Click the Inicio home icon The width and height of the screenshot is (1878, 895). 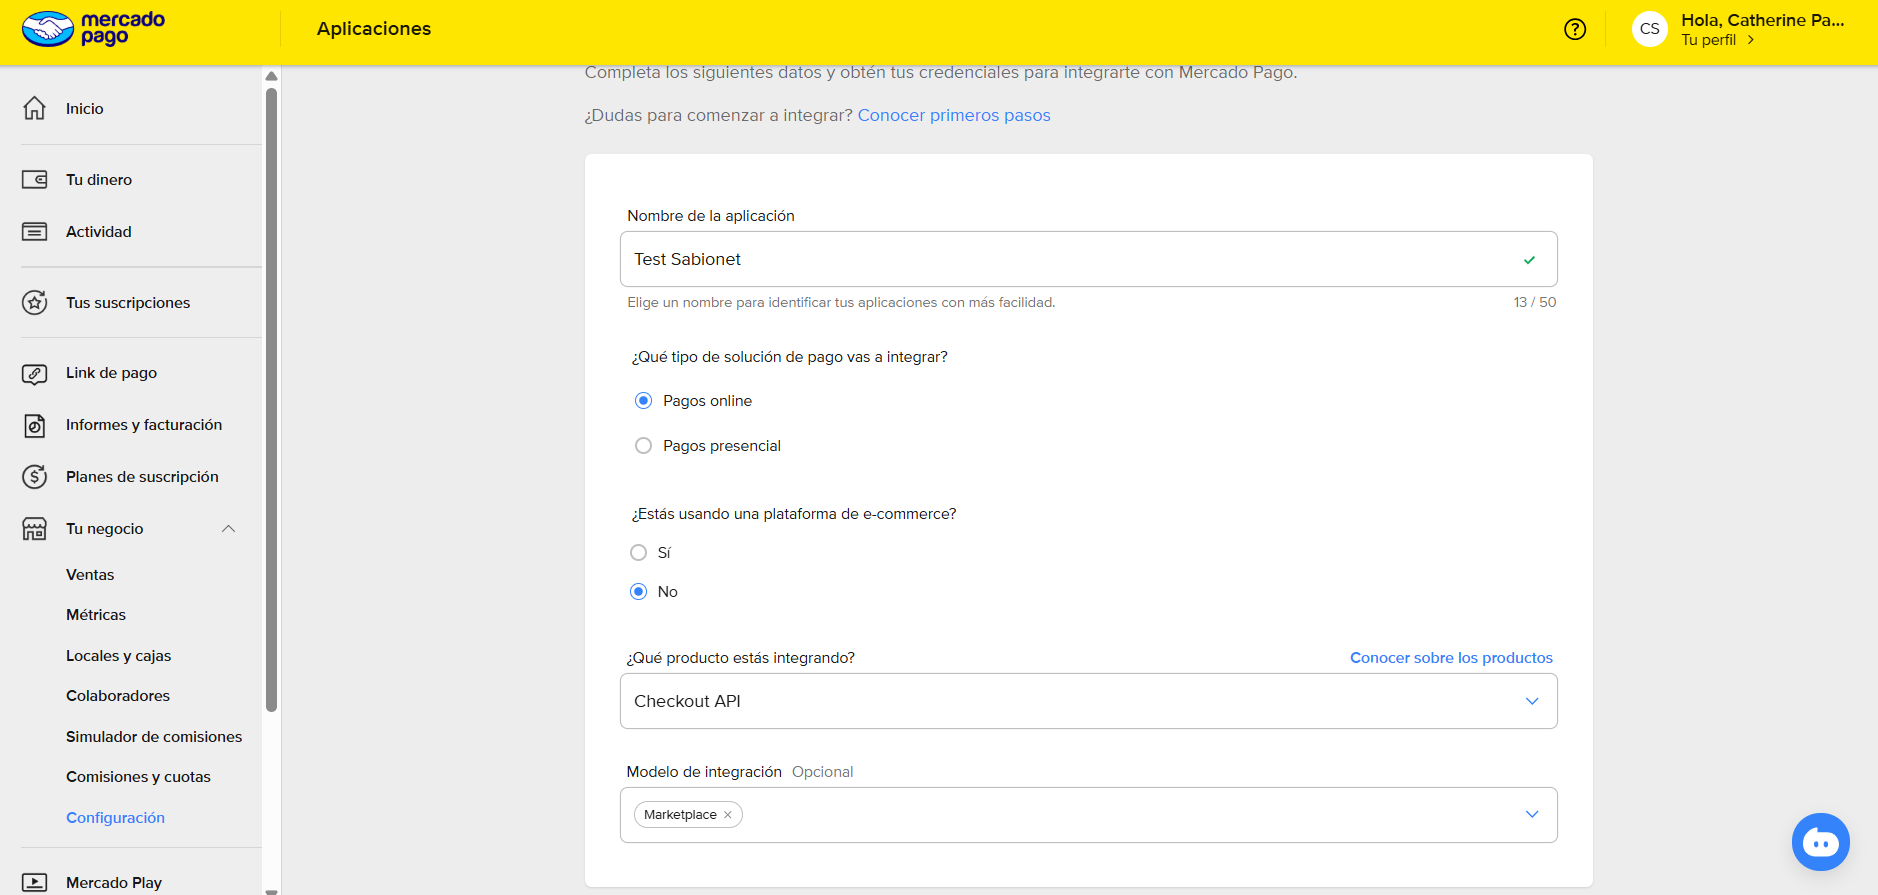click(35, 108)
